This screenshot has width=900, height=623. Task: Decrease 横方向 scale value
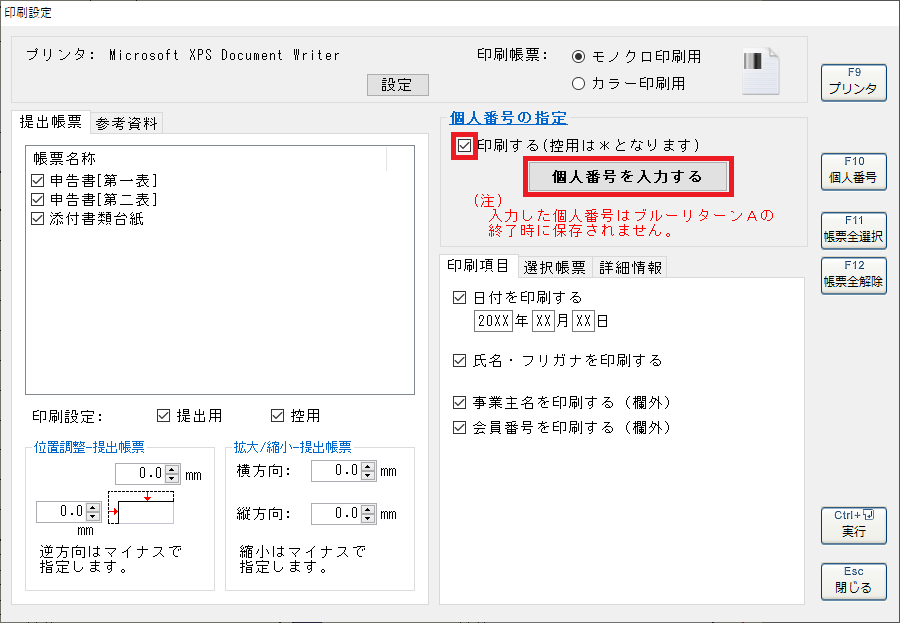(x=368, y=475)
